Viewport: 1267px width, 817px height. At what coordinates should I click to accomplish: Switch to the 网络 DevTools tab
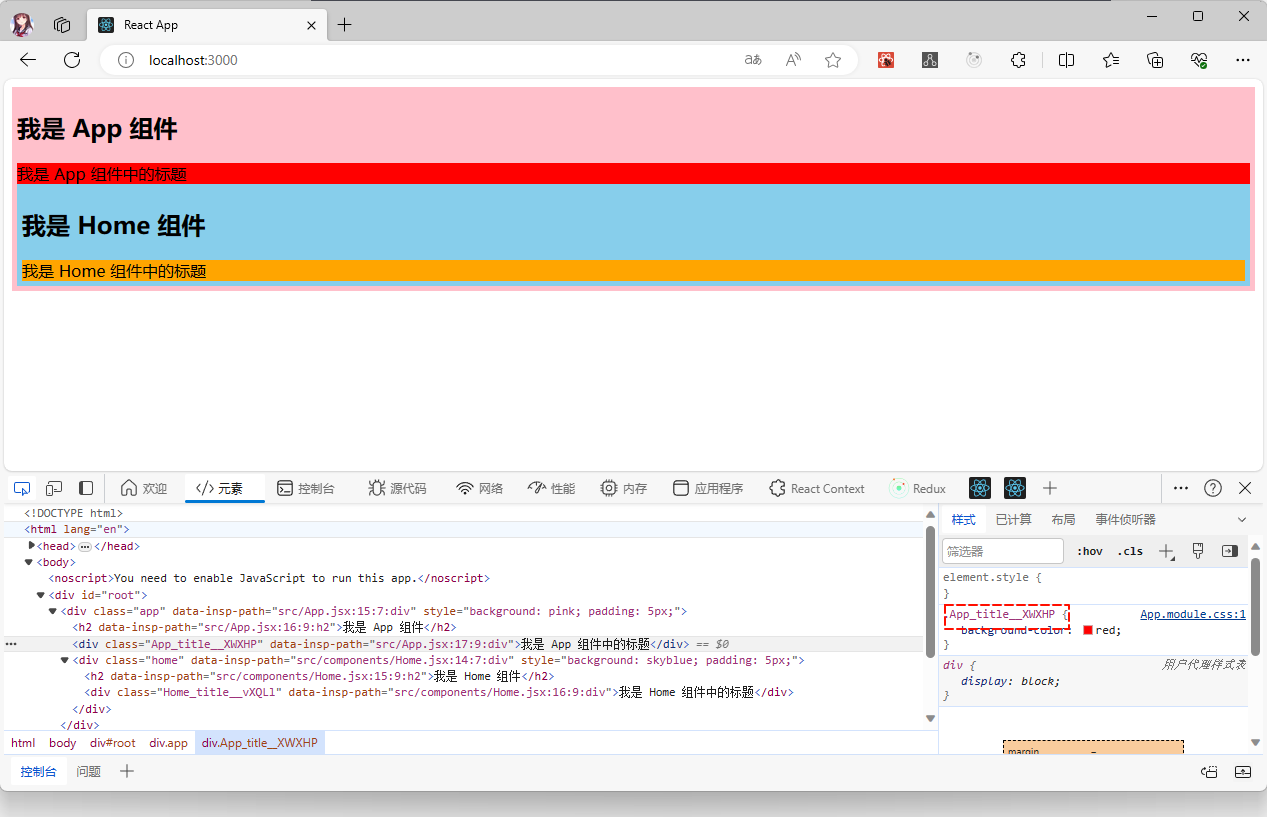(x=480, y=488)
